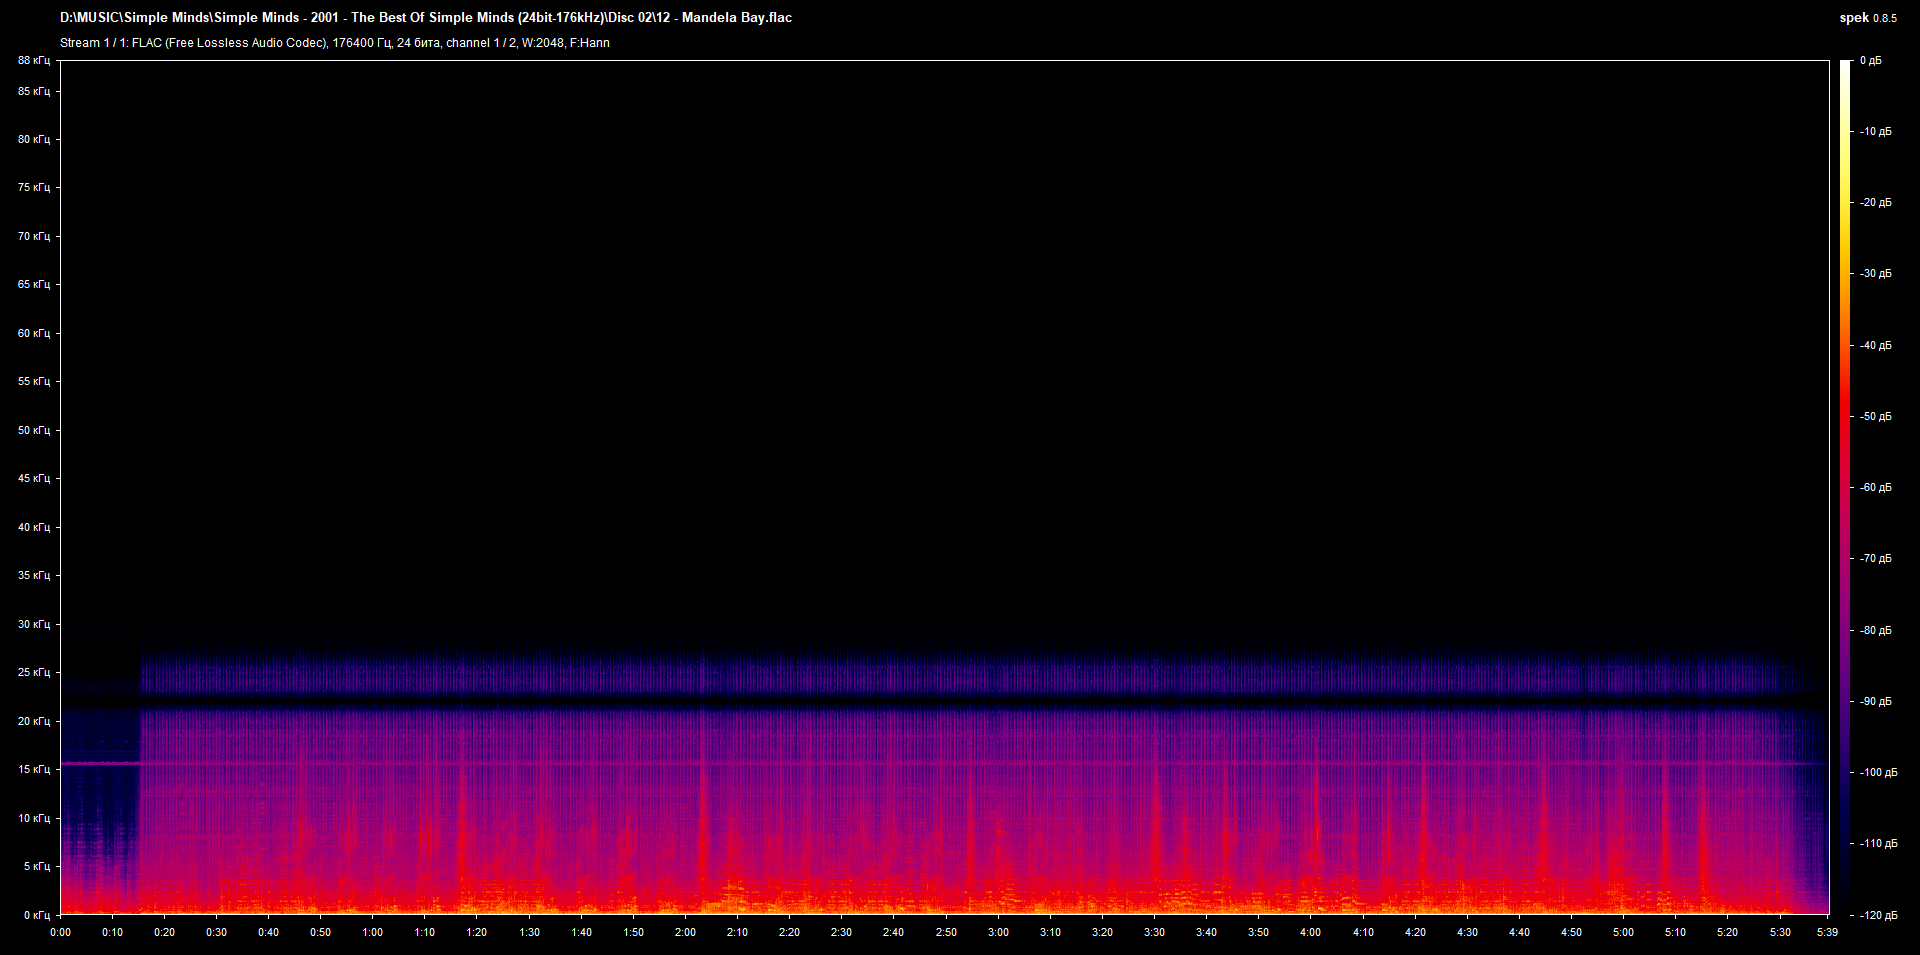This screenshot has height=955, width=1920.
Task: Click the 75 кГц frequency label
Action: pyautogui.click(x=33, y=187)
